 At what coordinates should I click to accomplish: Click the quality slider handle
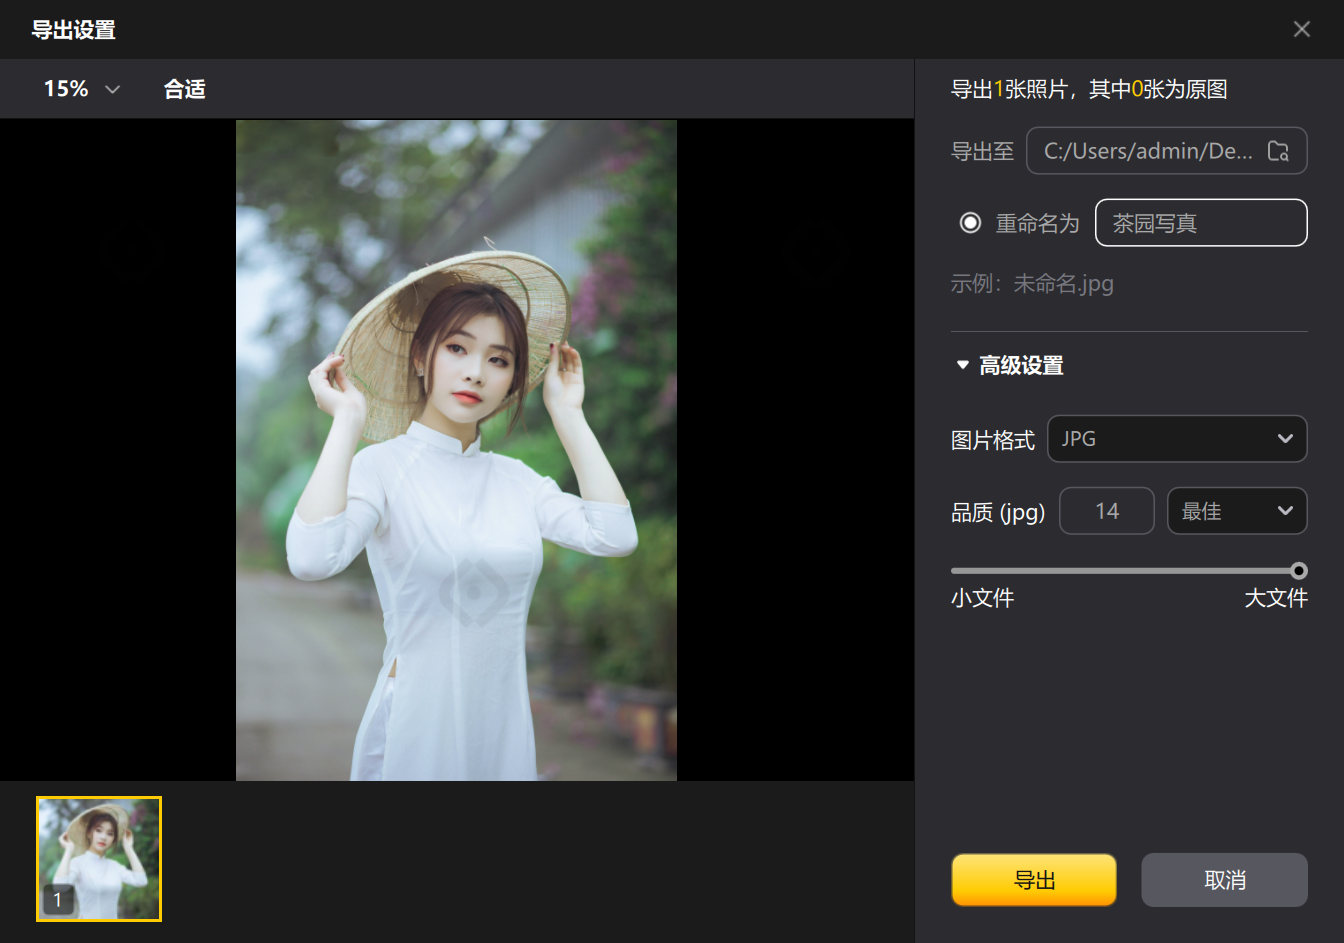click(1298, 571)
